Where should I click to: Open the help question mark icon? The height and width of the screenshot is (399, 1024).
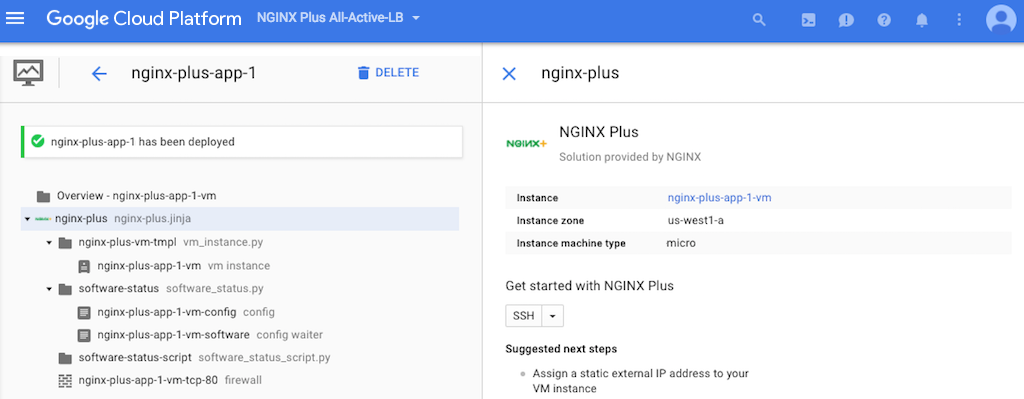click(x=884, y=20)
